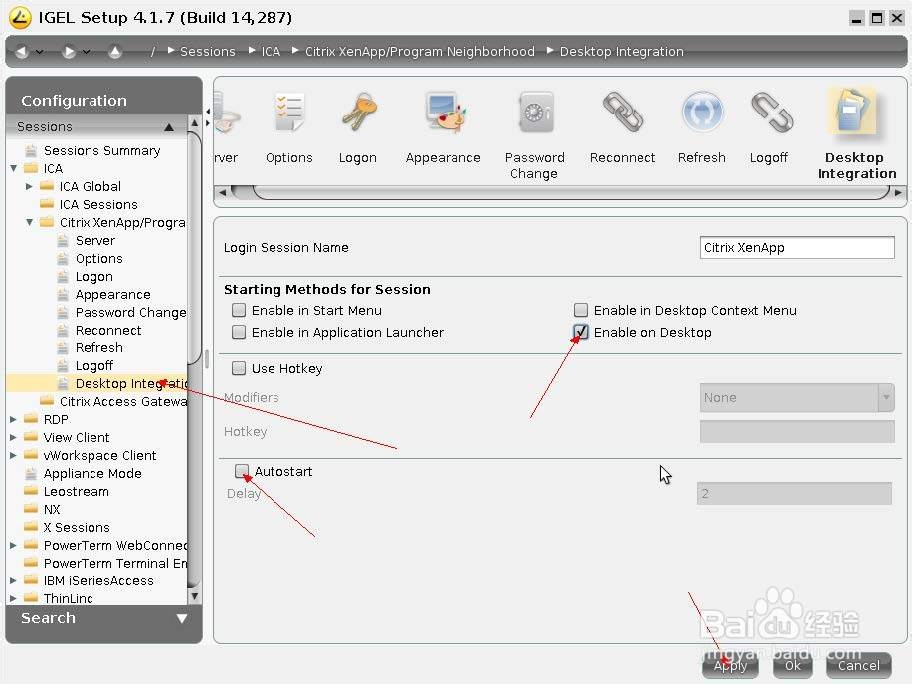Click Desktop Integration breadcrumb
Image resolution: width=912 pixels, height=684 pixels.
click(x=622, y=52)
